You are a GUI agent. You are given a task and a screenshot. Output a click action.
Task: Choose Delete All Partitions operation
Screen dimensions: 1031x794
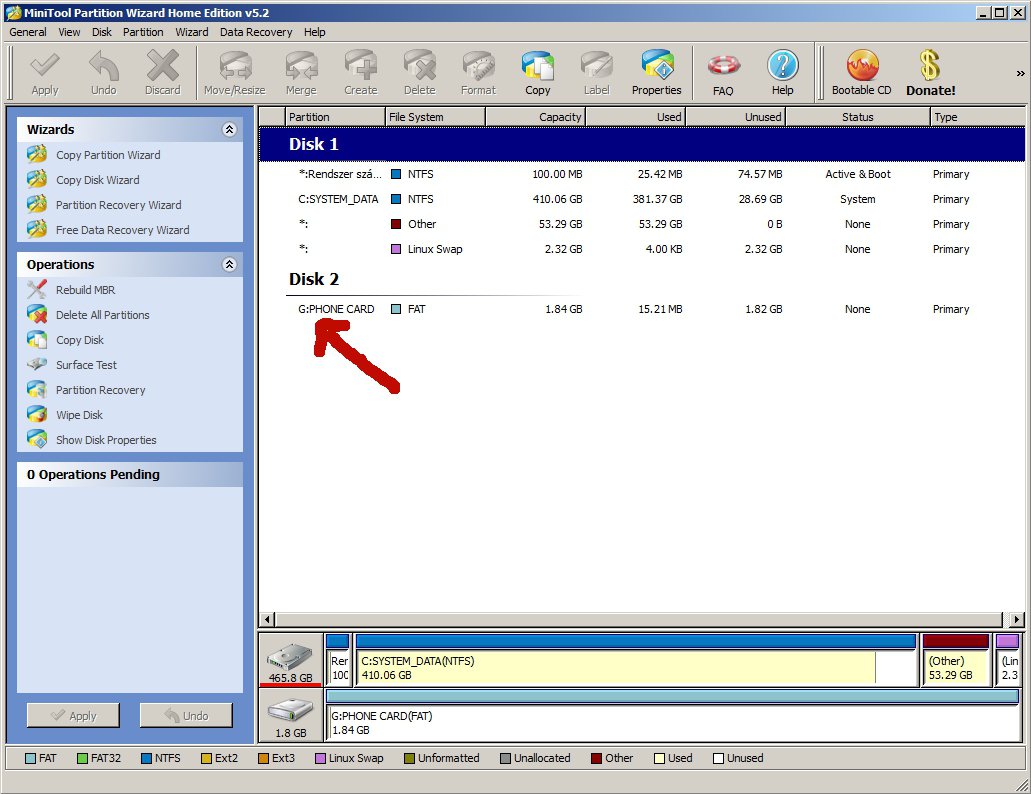(x=103, y=315)
